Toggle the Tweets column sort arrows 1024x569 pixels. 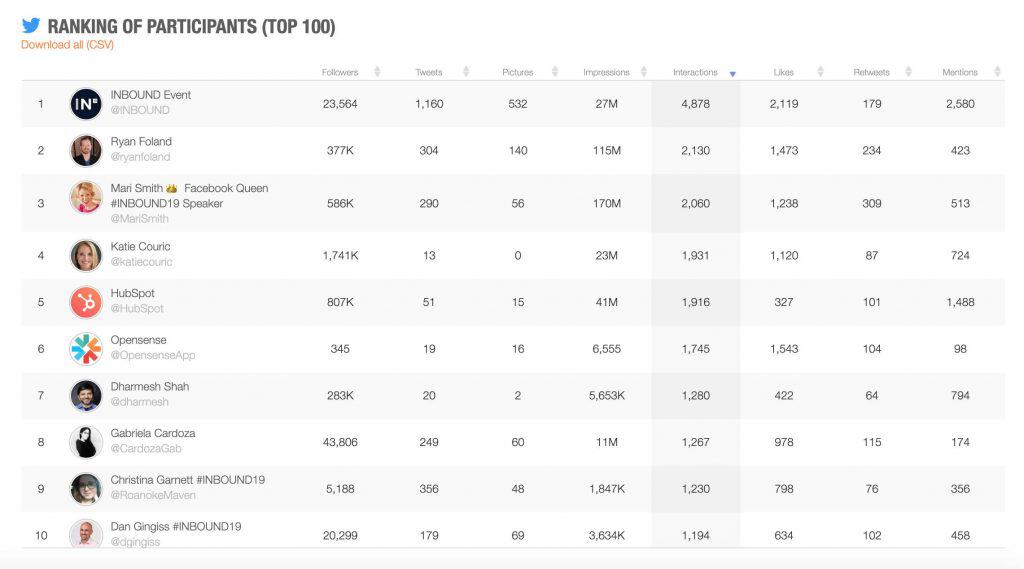466,72
